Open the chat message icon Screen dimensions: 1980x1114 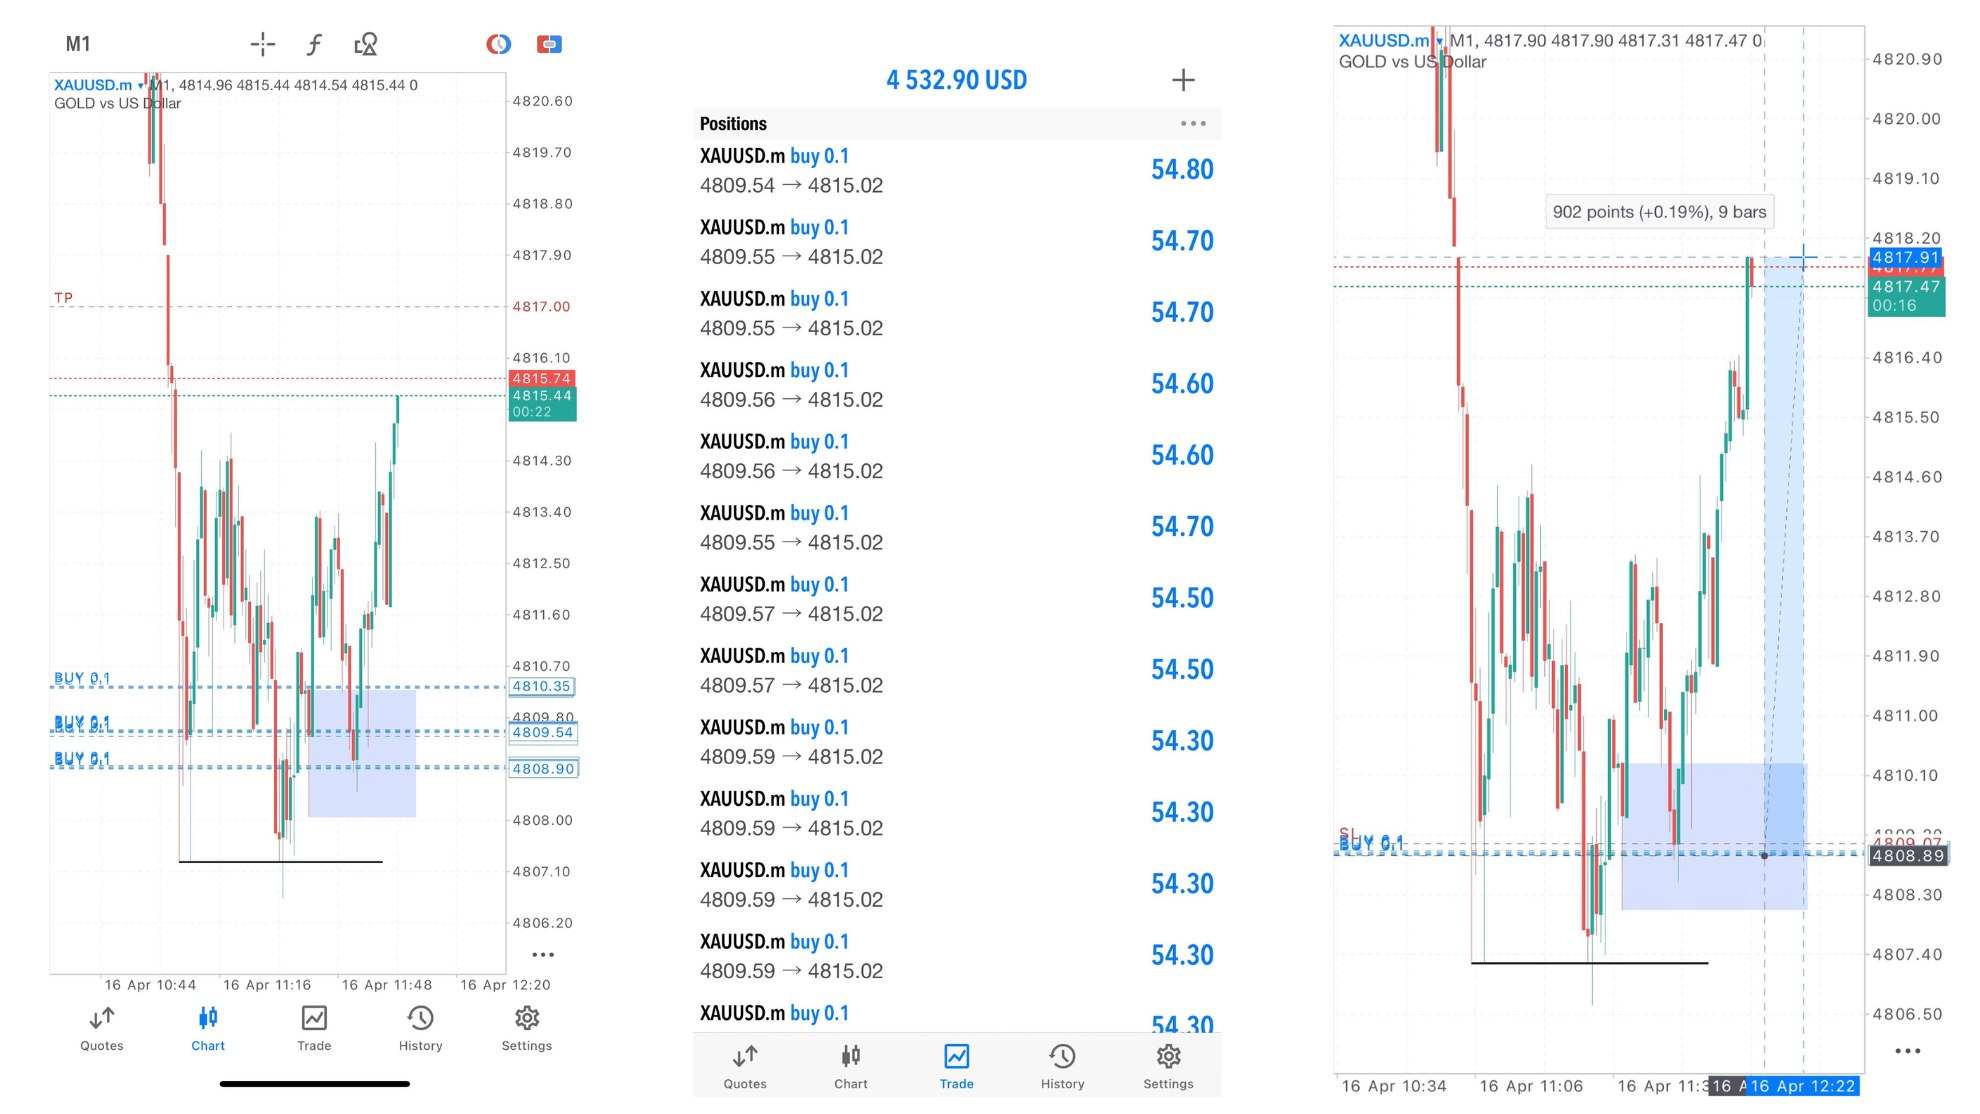[x=549, y=44]
